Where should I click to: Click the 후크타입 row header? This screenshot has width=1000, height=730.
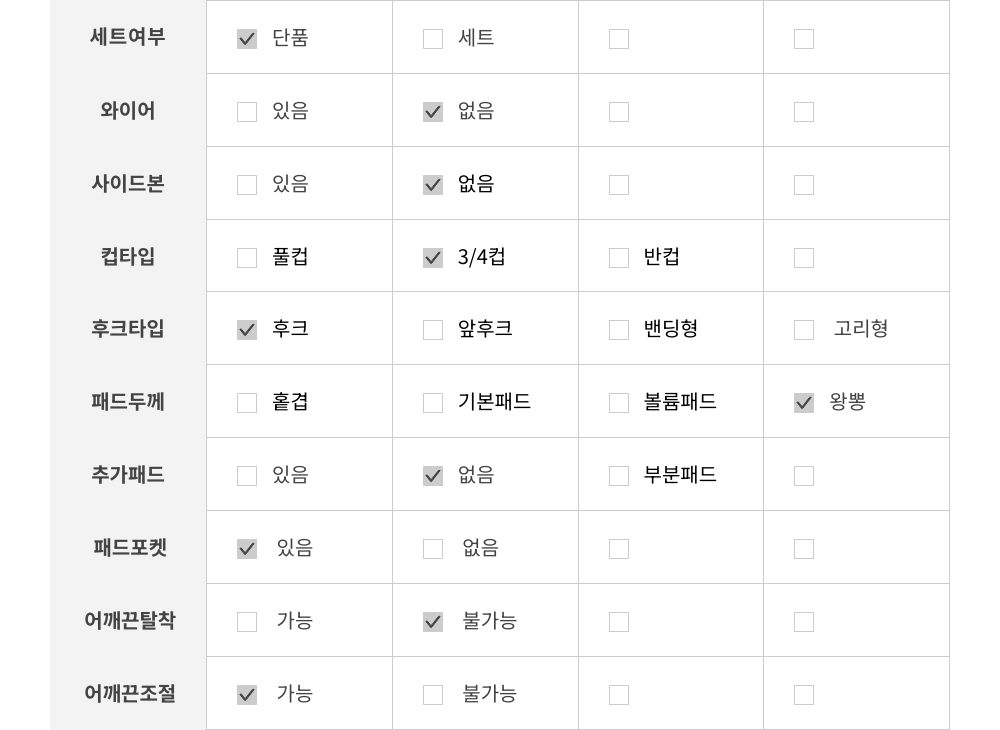click(x=128, y=329)
